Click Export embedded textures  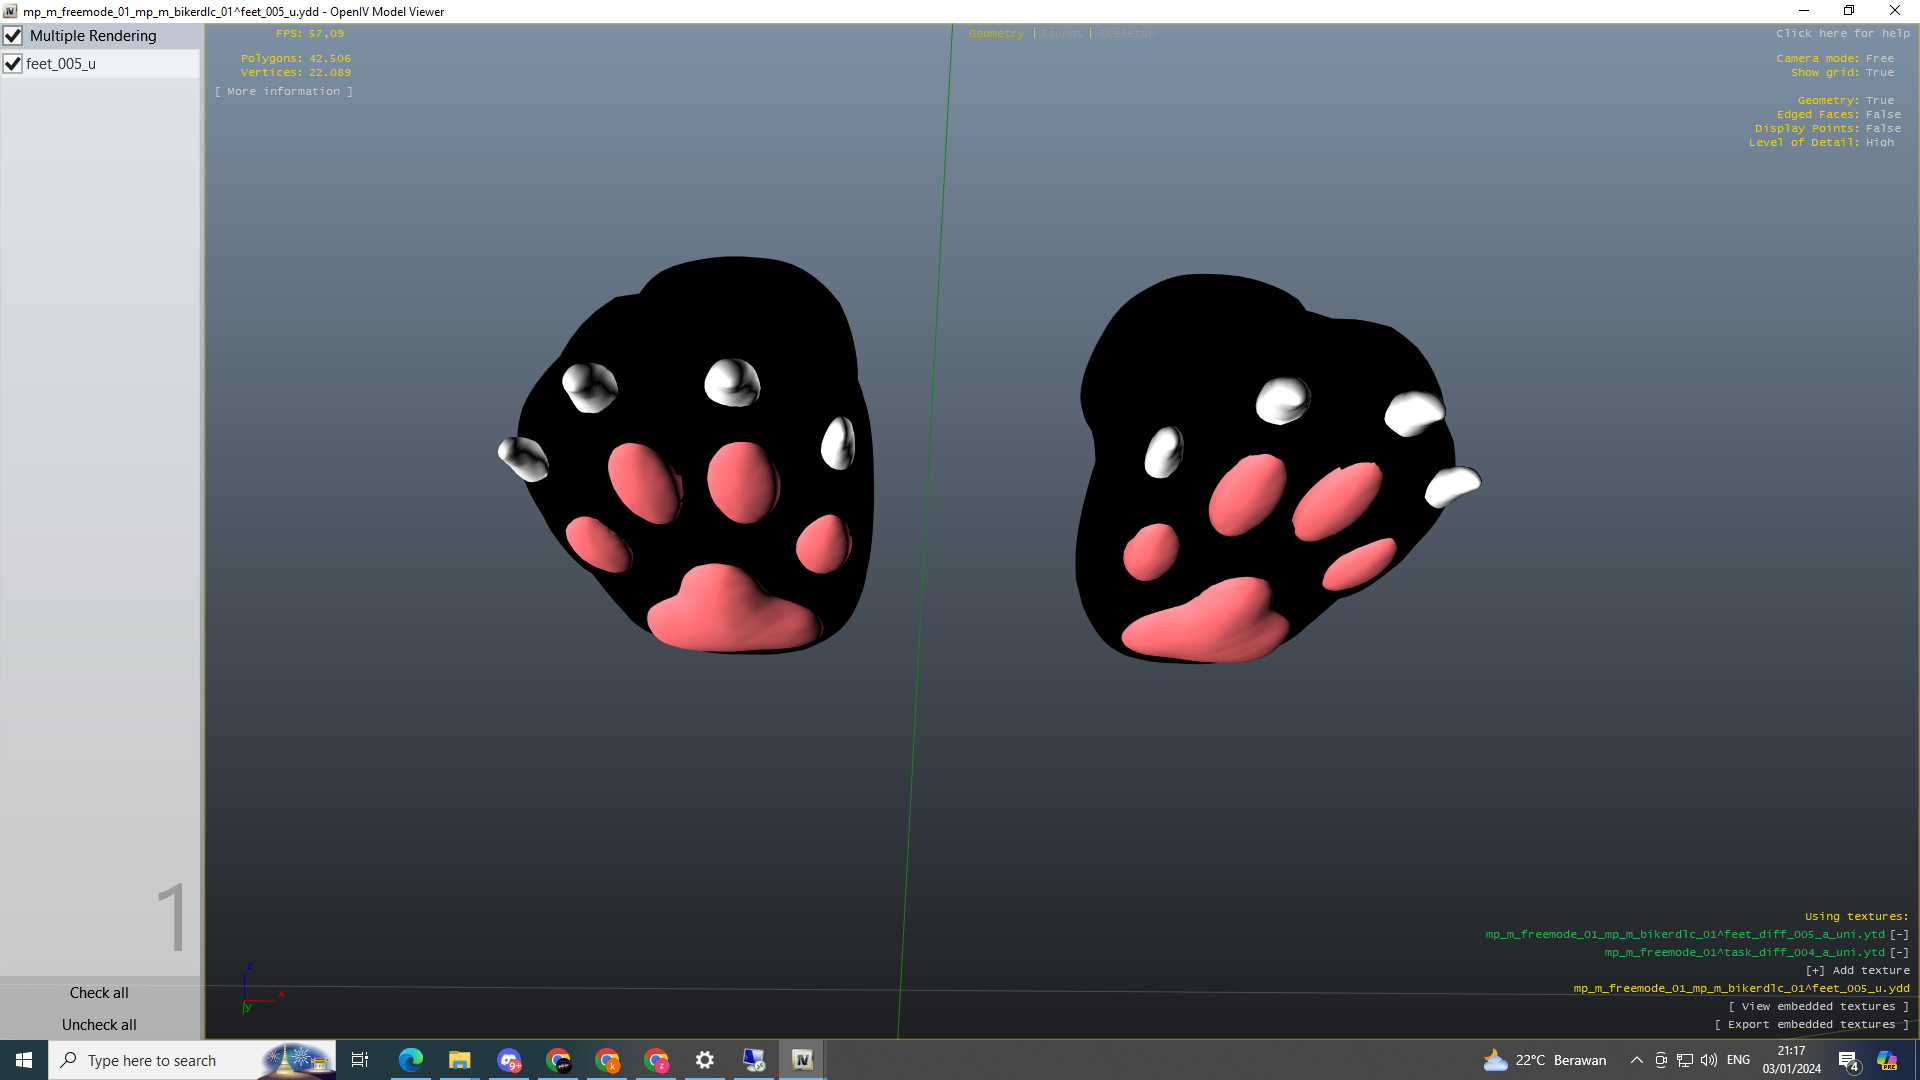tap(1812, 1025)
